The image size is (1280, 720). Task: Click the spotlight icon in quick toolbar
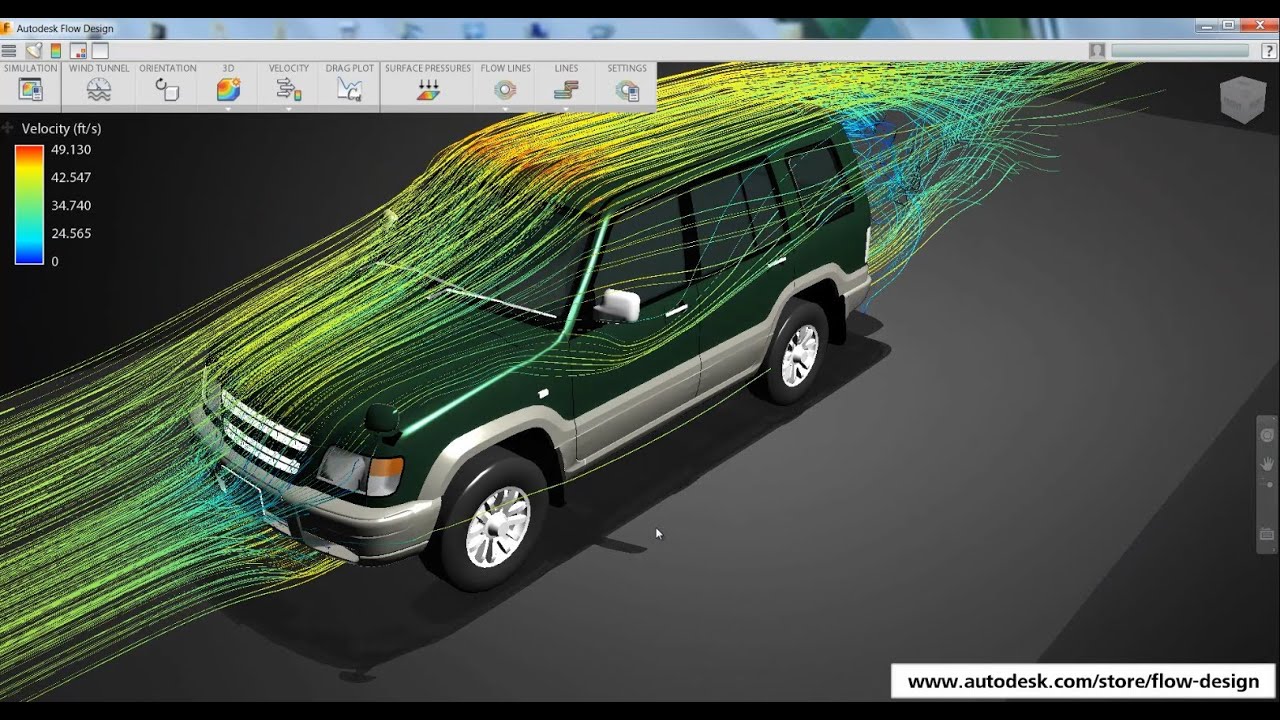click(x=34, y=50)
